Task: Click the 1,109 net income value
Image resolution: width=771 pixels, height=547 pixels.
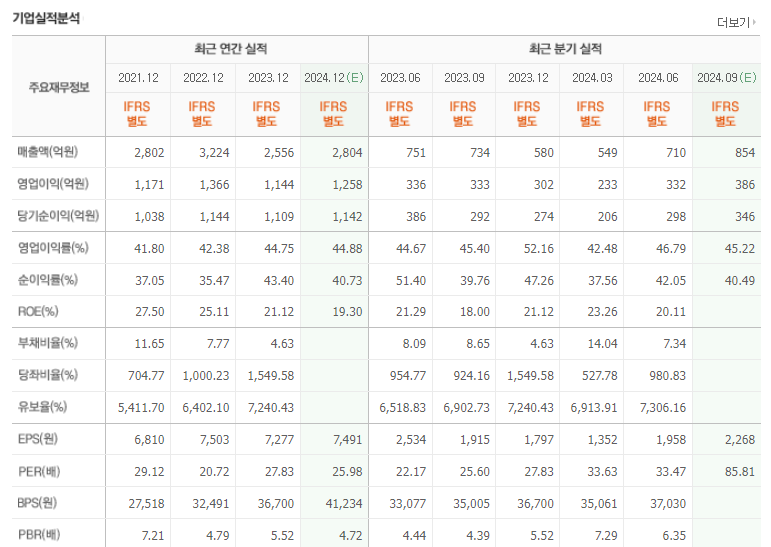Action: point(279,217)
